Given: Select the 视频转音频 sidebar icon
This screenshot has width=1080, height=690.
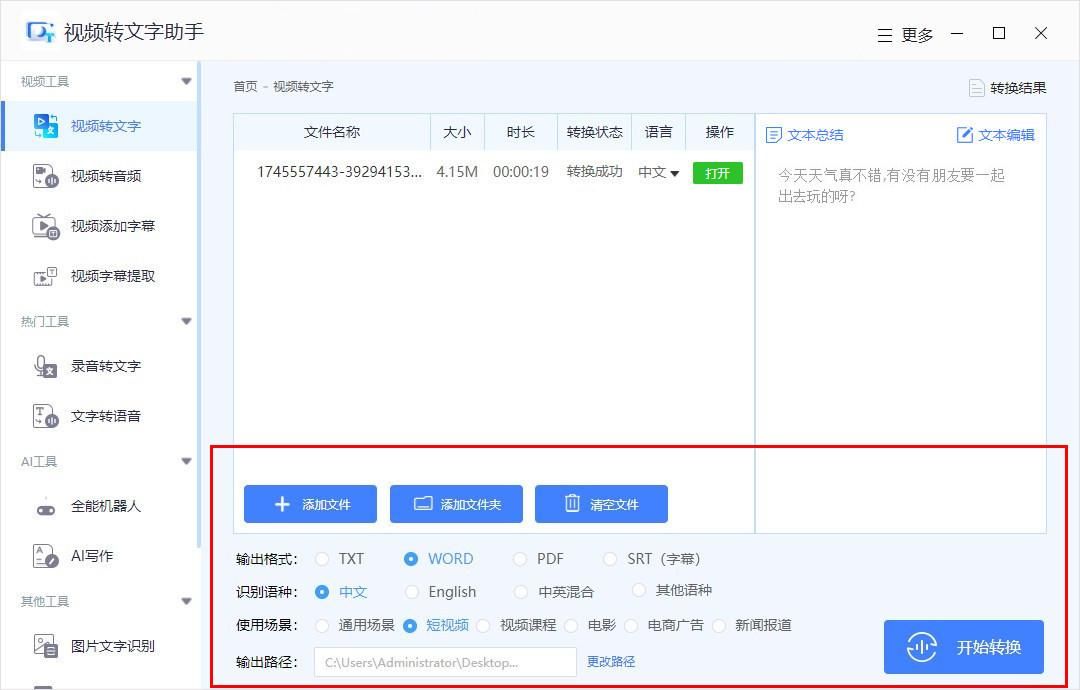Looking at the screenshot, I should pyautogui.click(x=46, y=176).
